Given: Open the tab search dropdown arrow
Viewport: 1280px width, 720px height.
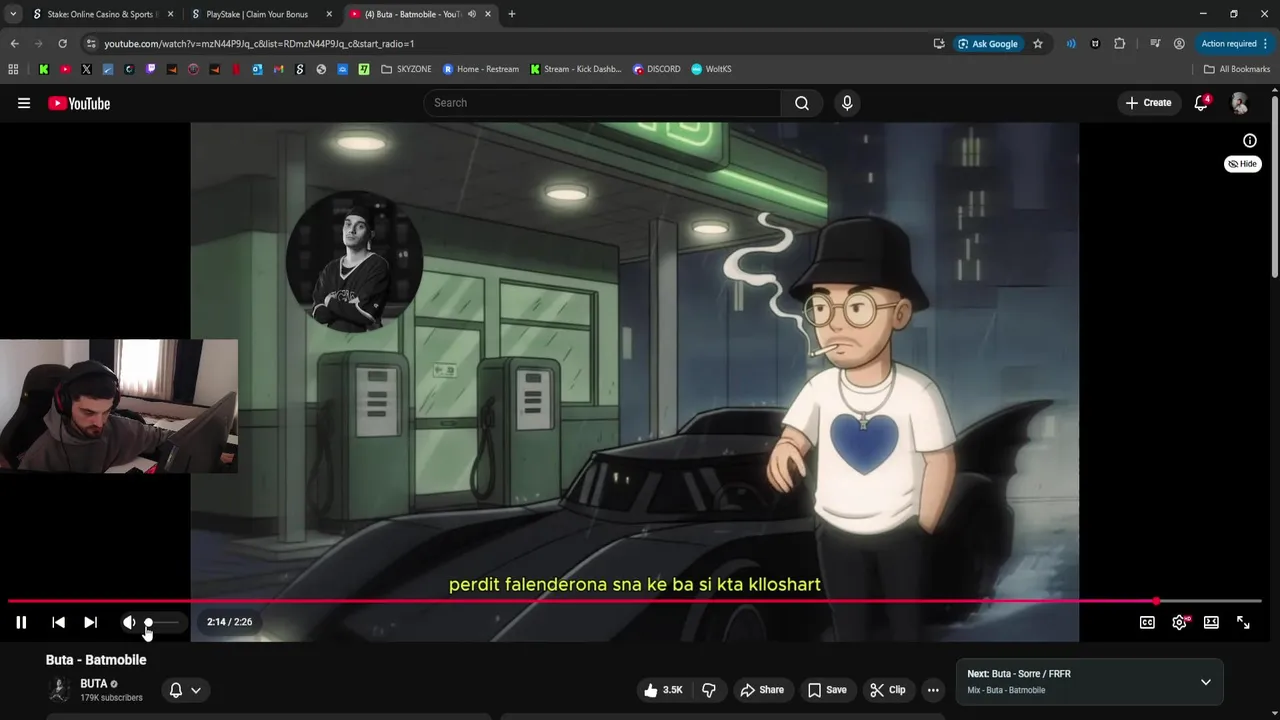Looking at the screenshot, I should (13, 14).
